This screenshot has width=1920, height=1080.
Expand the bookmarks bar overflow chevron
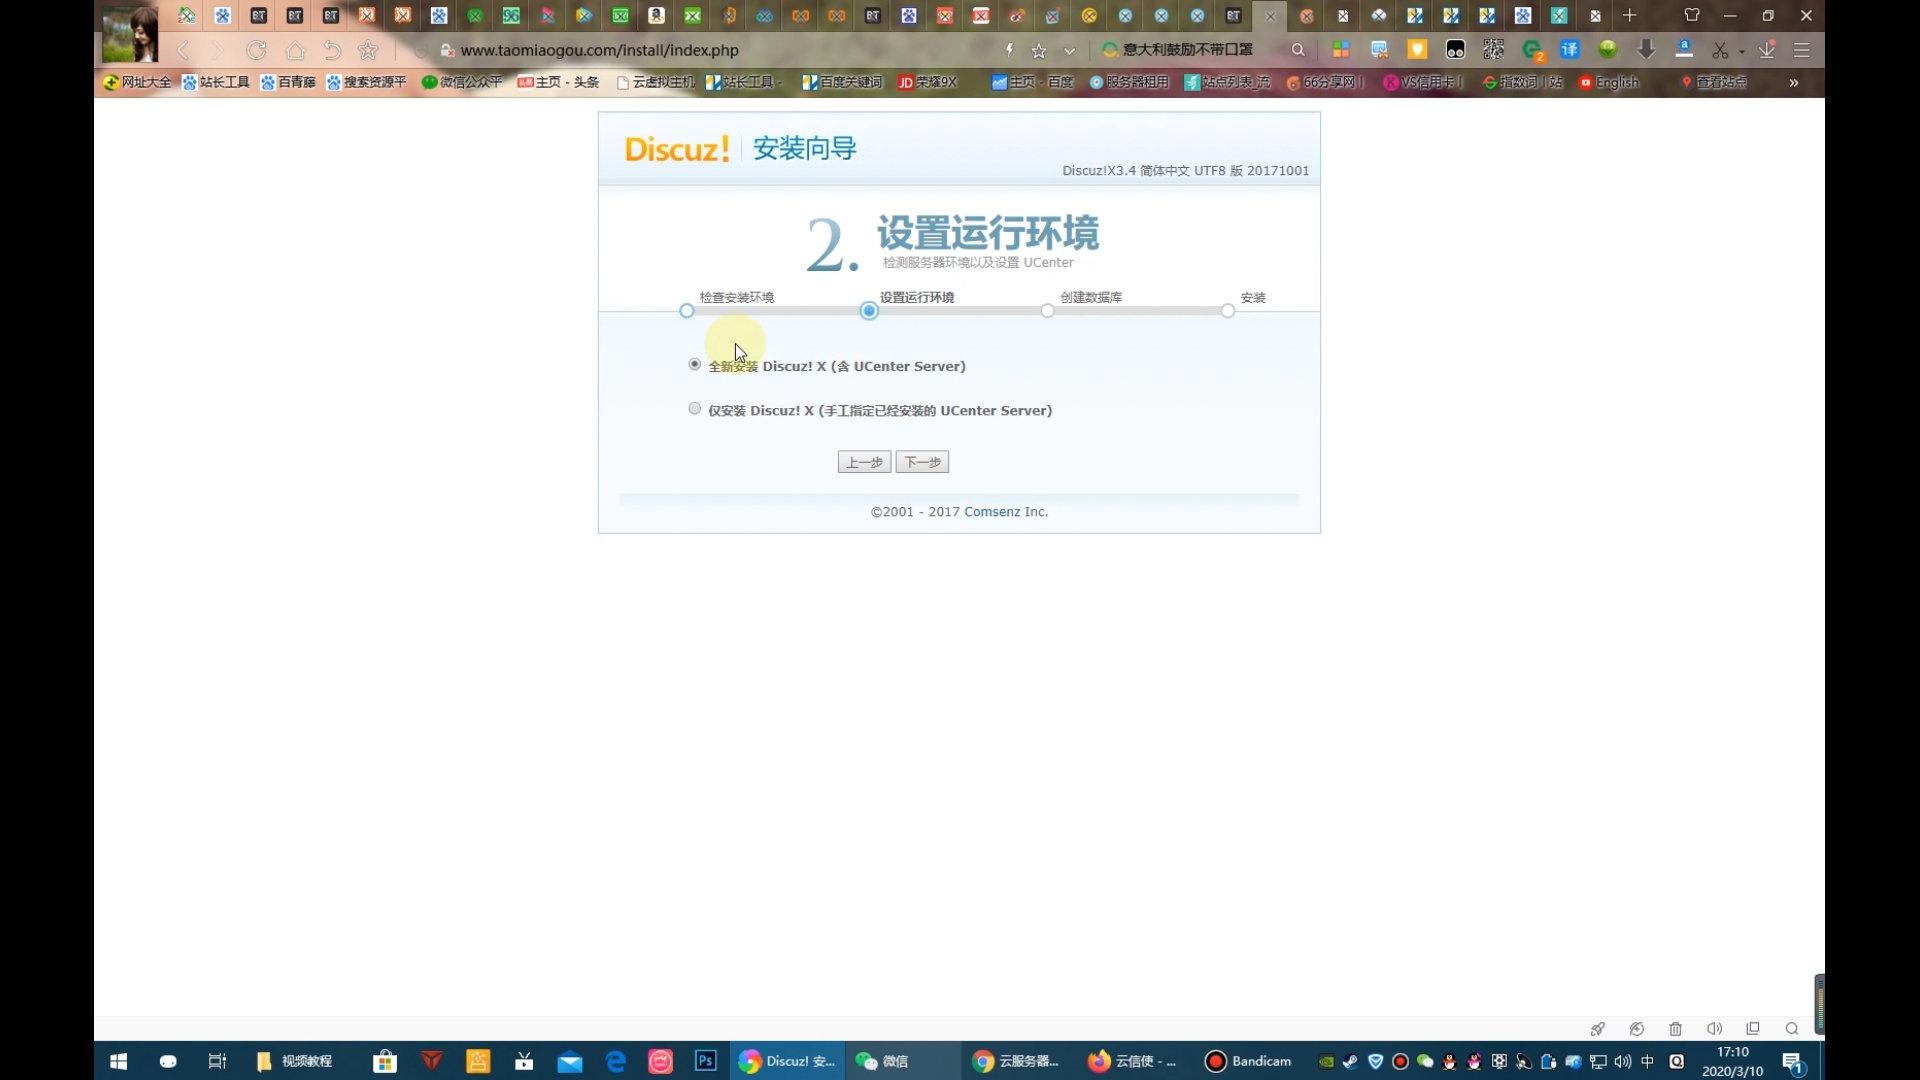1794,82
